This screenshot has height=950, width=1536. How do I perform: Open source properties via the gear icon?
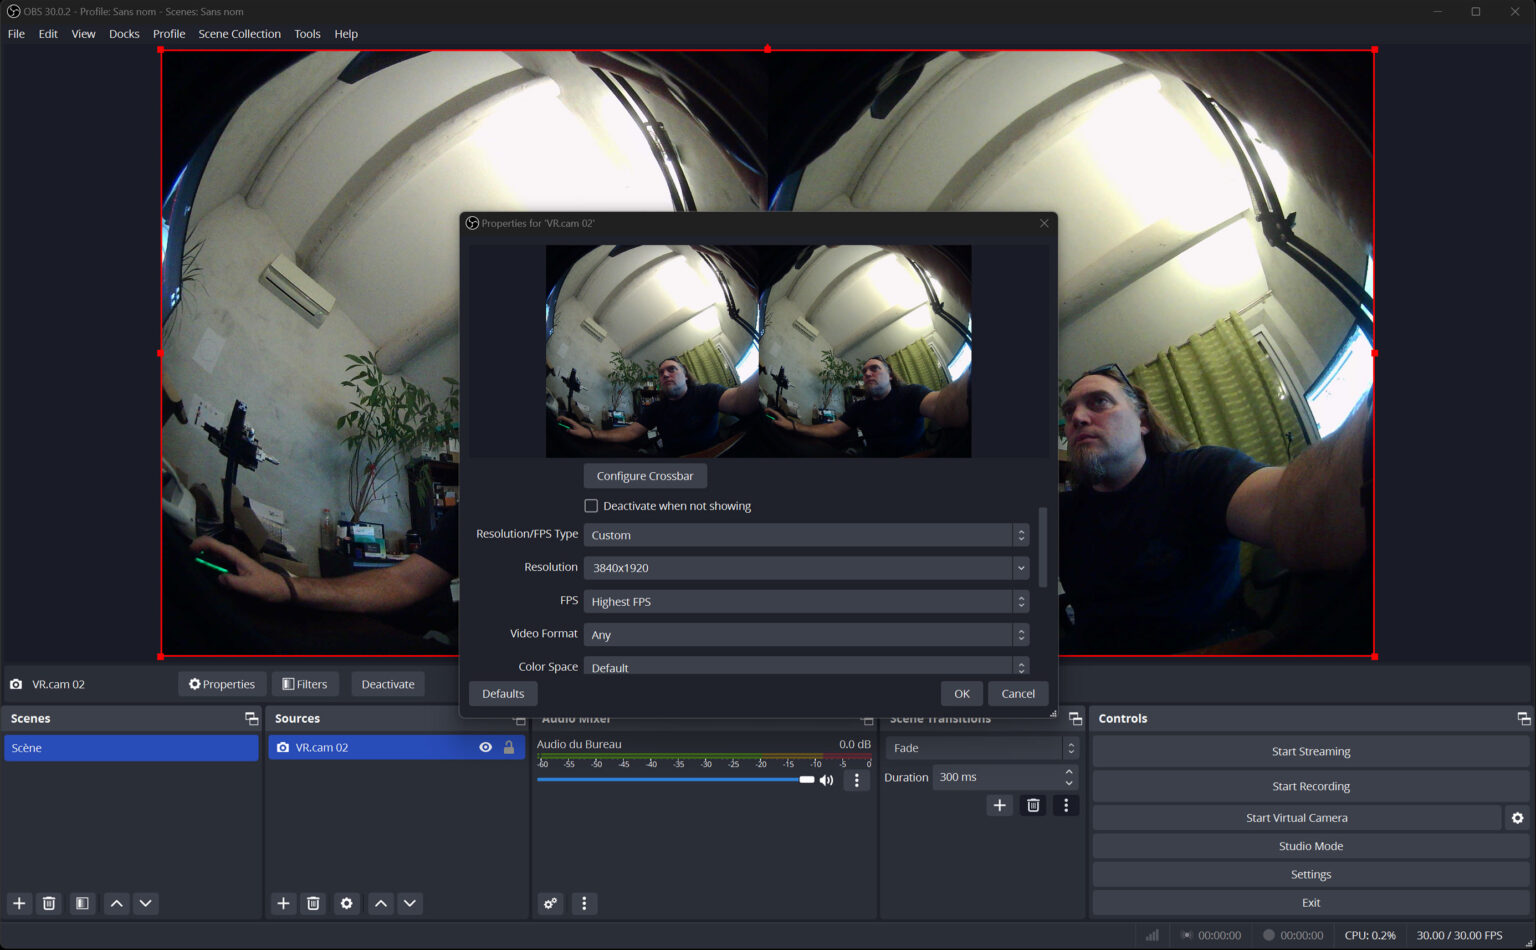[346, 903]
